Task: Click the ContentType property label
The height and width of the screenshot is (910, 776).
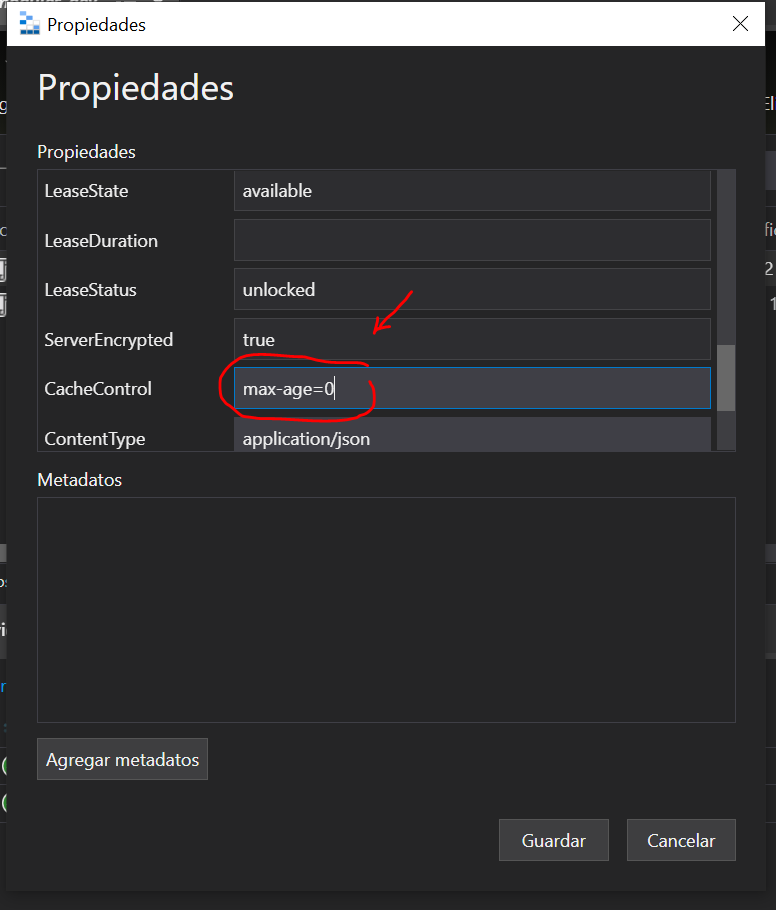Action: [x=94, y=438]
